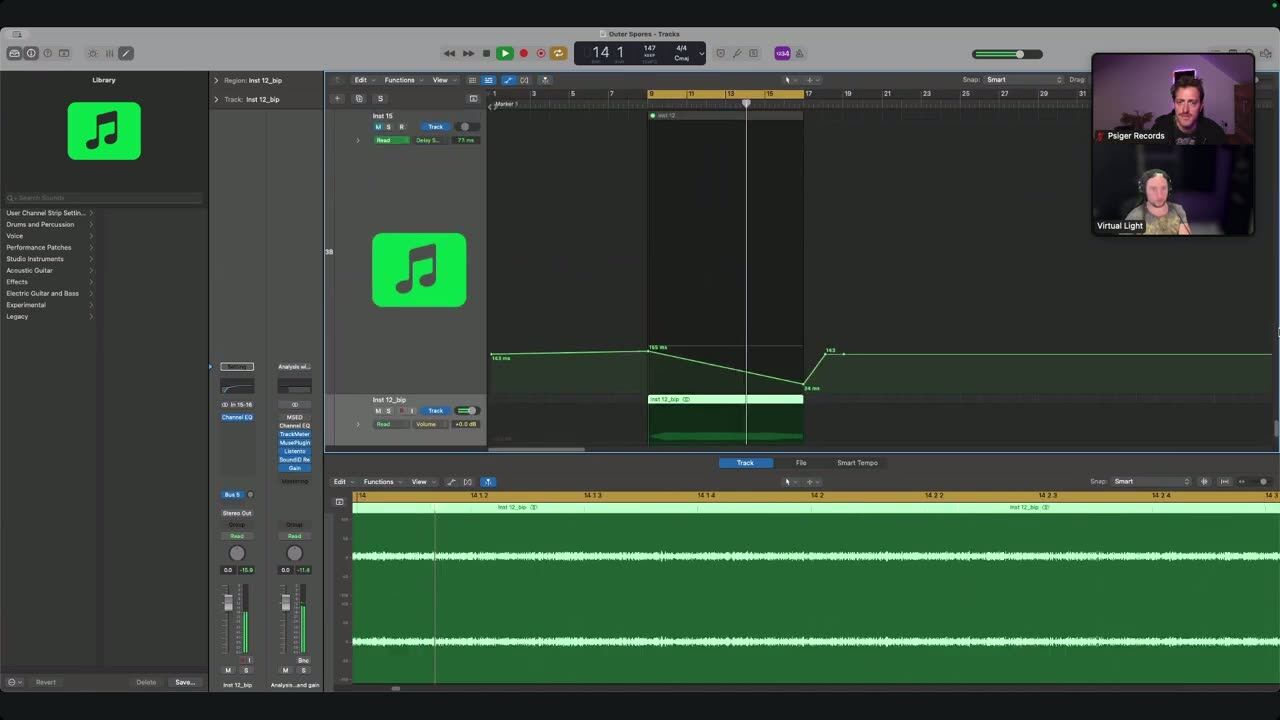Toggle the Flex button in Tracks area
The height and width of the screenshot is (720, 1280).
[x=525, y=80]
